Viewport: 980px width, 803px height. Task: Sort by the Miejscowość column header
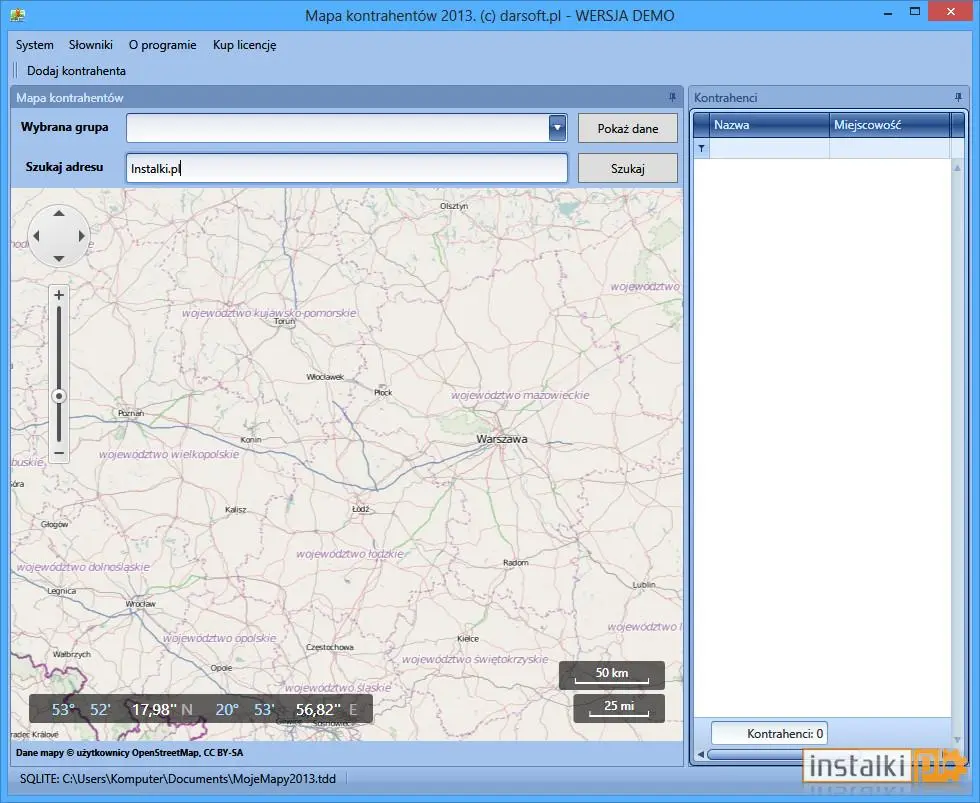click(x=889, y=125)
